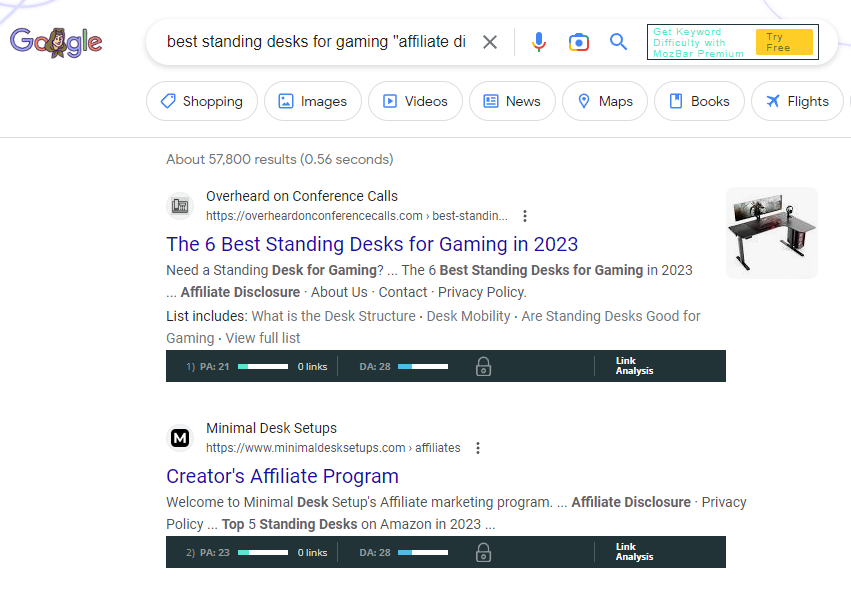The image size is (851, 599).
Task: Open Link Analysis for second result
Action: [634, 552]
